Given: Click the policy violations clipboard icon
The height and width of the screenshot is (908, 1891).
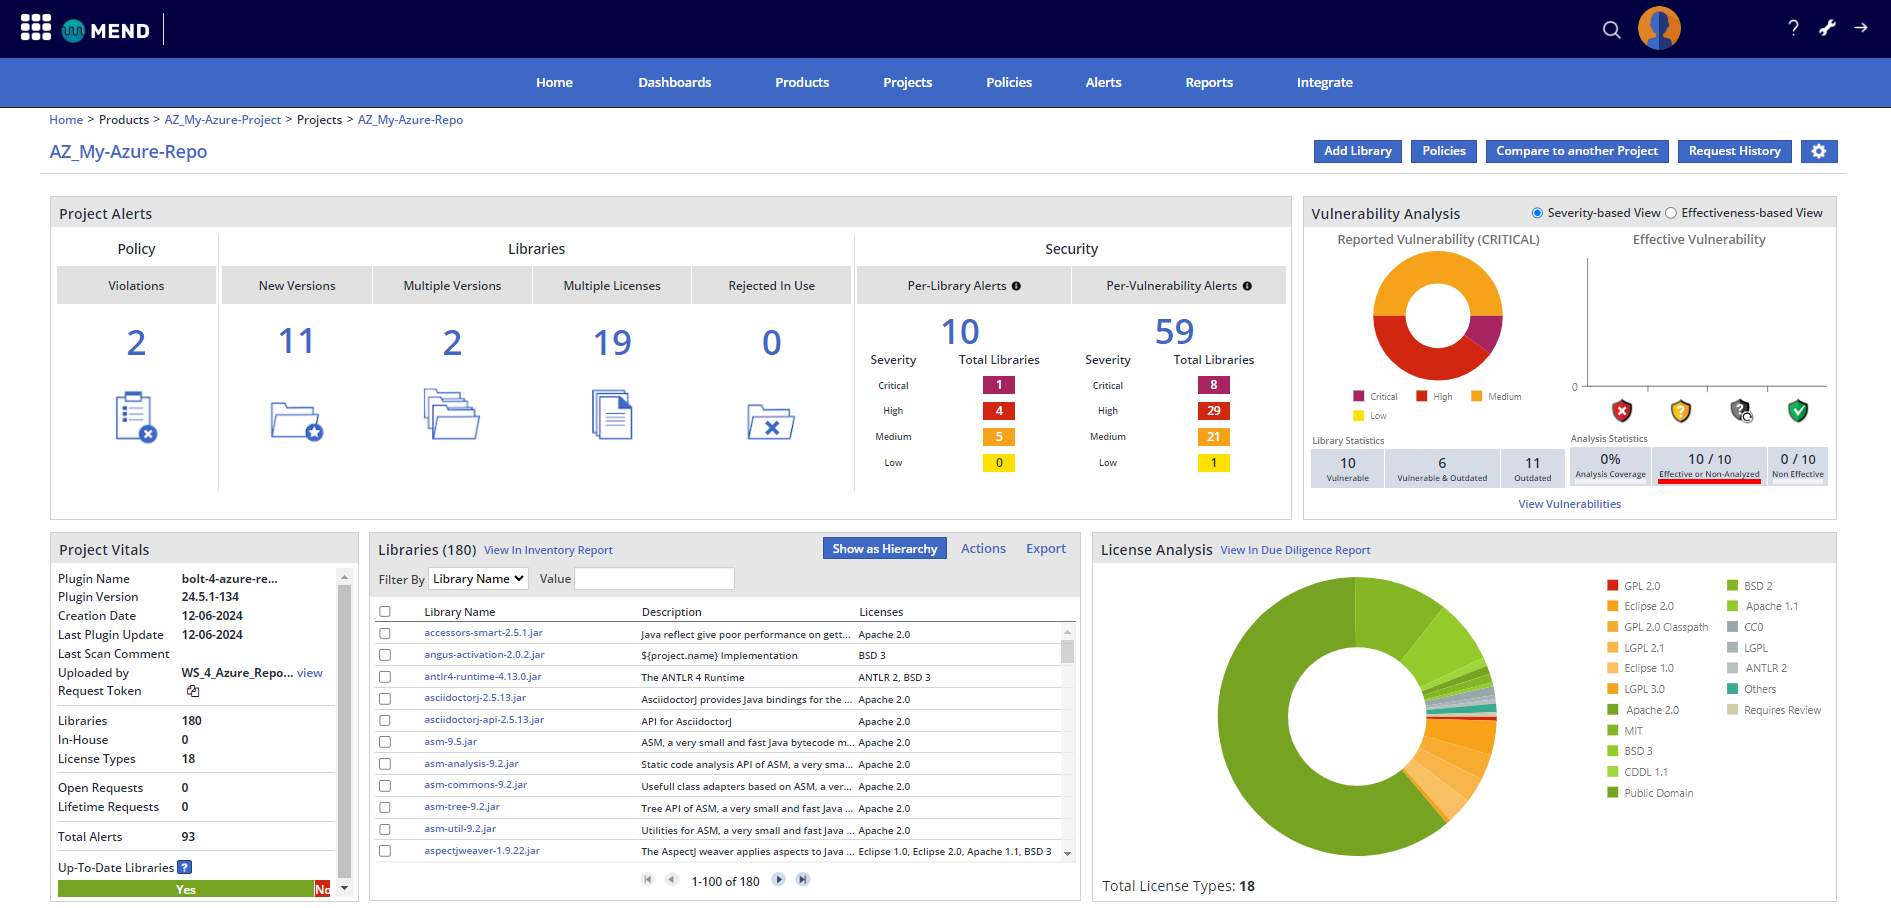Looking at the screenshot, I should [x=136, y=416].
